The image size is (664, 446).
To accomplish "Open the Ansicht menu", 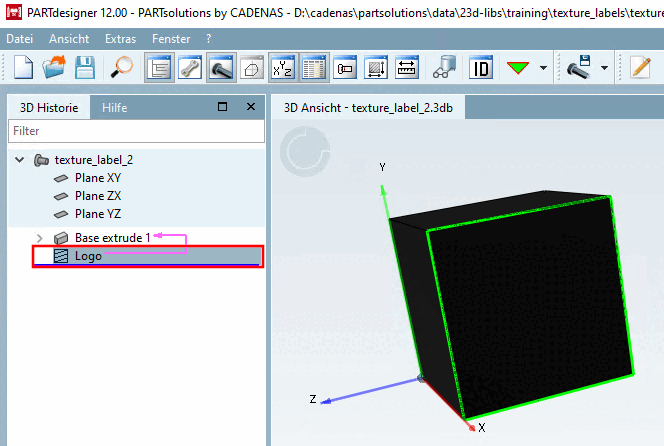I will coord(69,39).
